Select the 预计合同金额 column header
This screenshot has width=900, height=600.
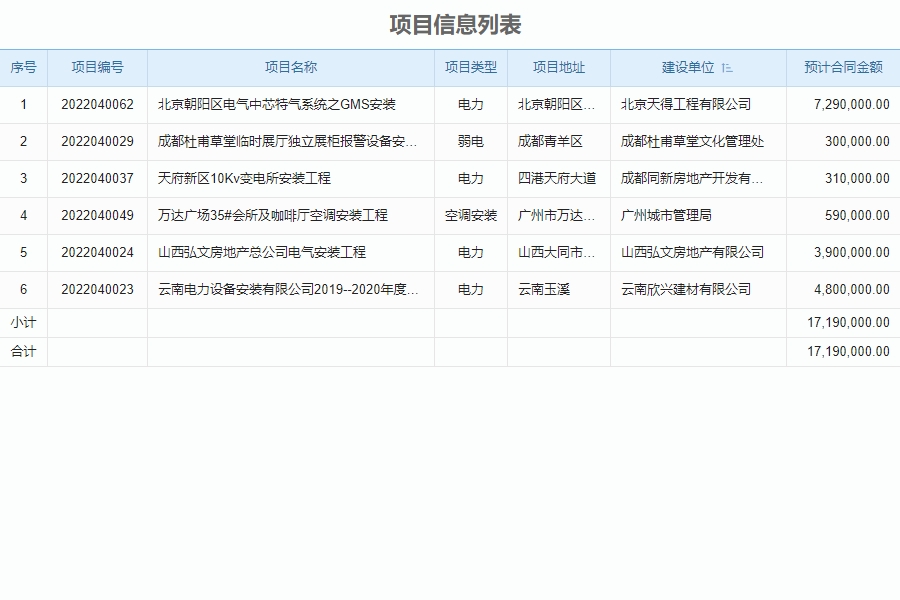[843, 68]
